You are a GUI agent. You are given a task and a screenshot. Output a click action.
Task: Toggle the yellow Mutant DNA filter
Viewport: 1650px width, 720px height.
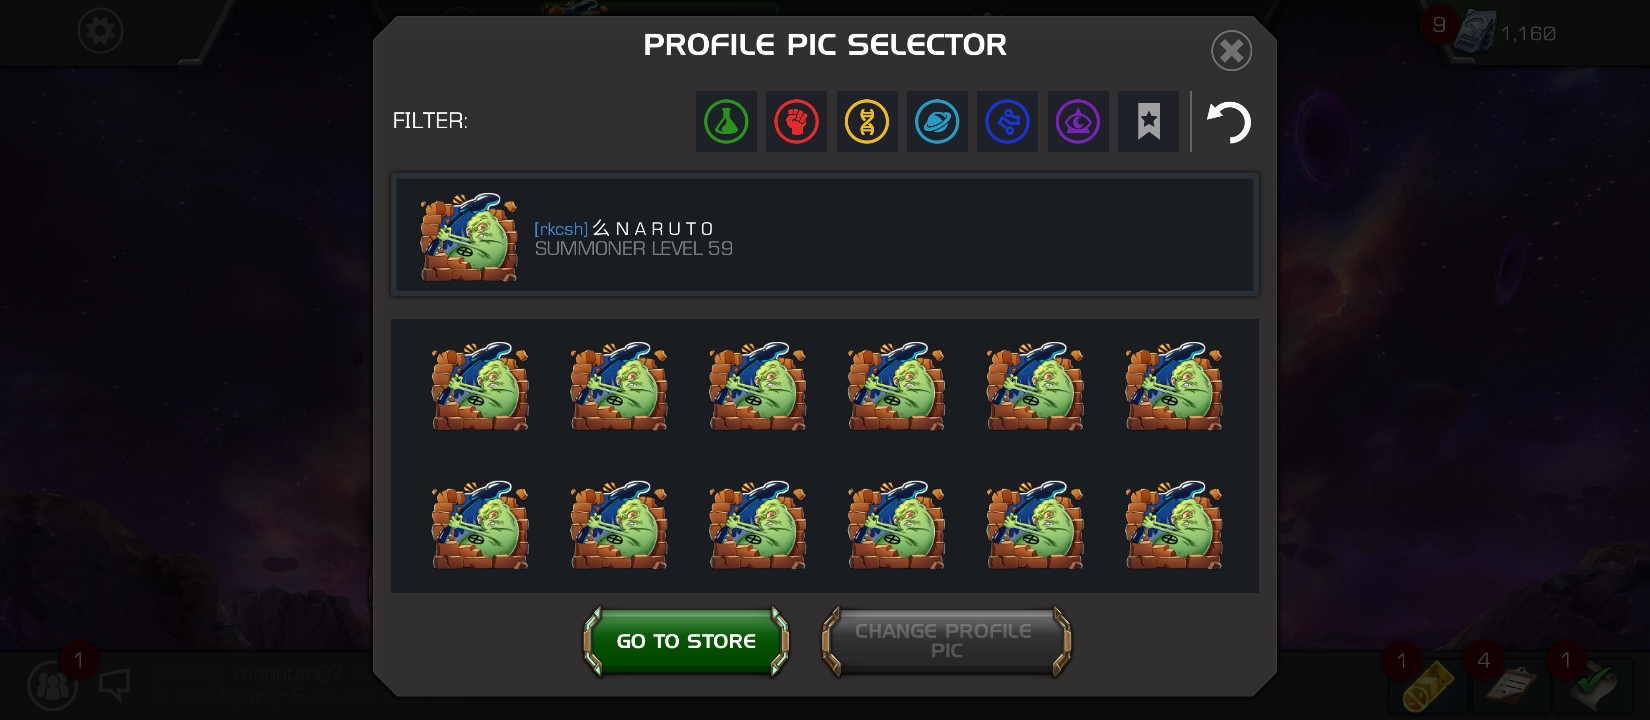867,122
